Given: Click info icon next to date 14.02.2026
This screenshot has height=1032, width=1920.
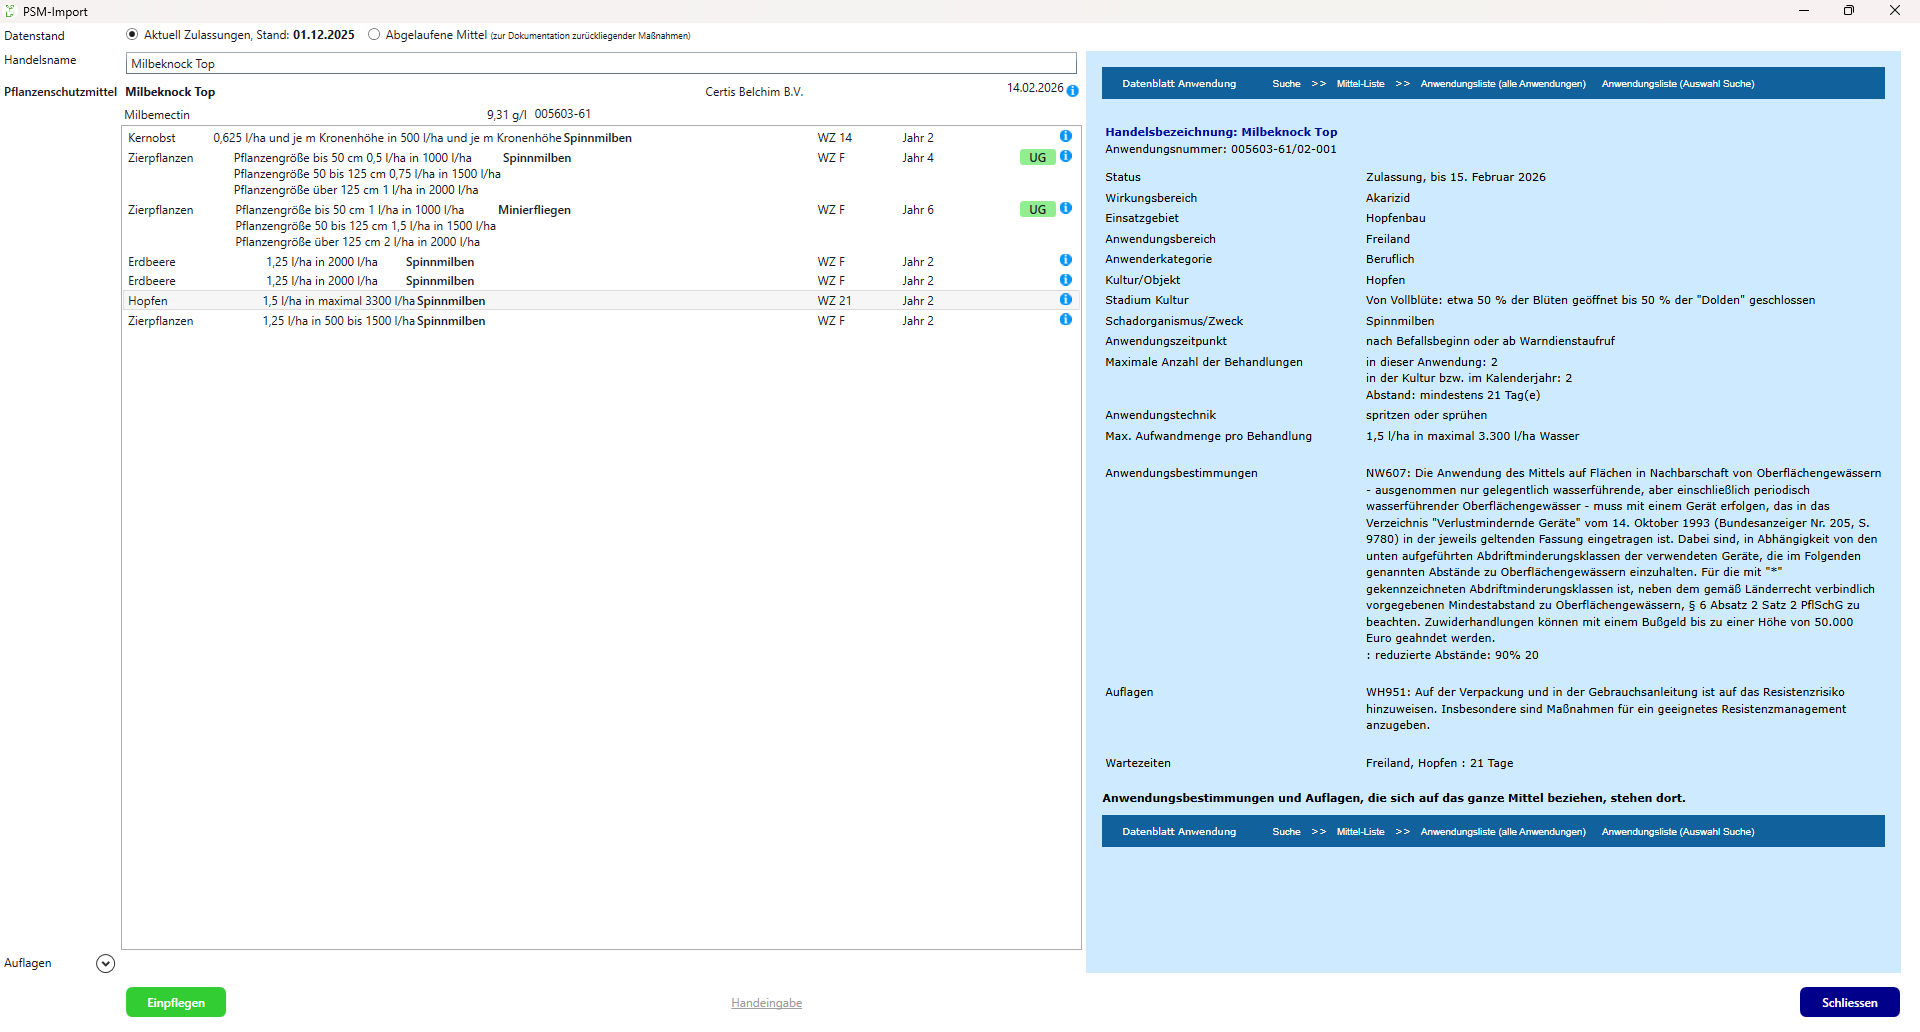Looking at the screenshot, I should click(x=1072, y=91).
